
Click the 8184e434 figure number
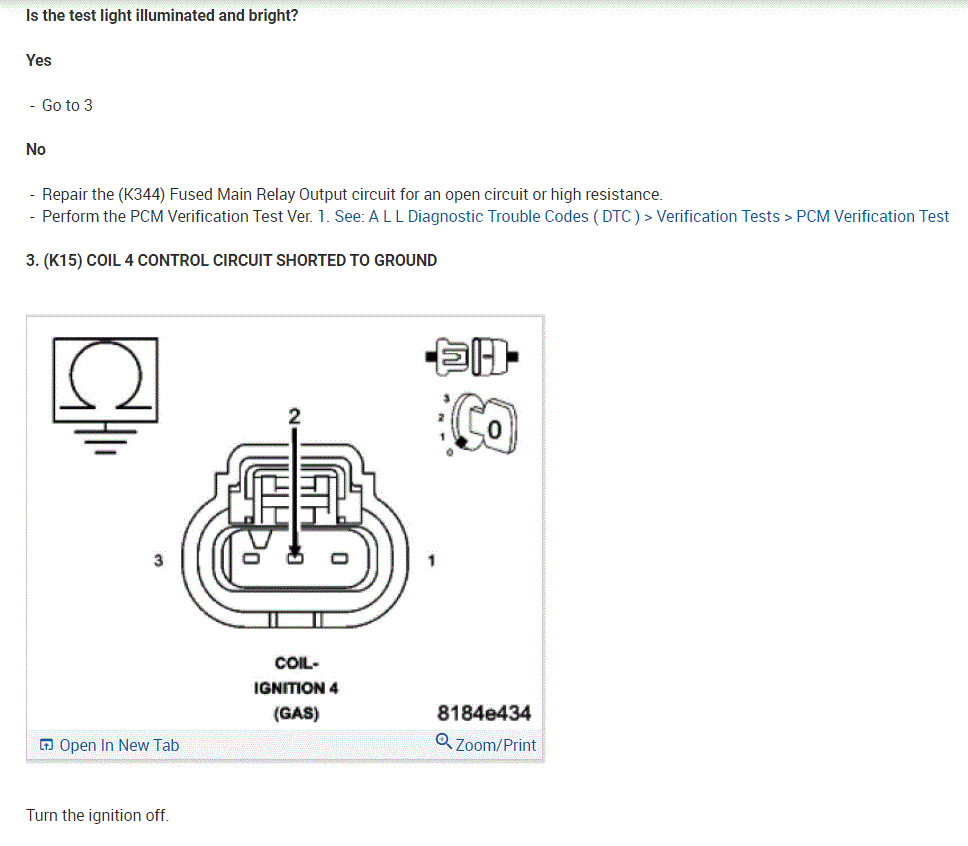(484, 713)
